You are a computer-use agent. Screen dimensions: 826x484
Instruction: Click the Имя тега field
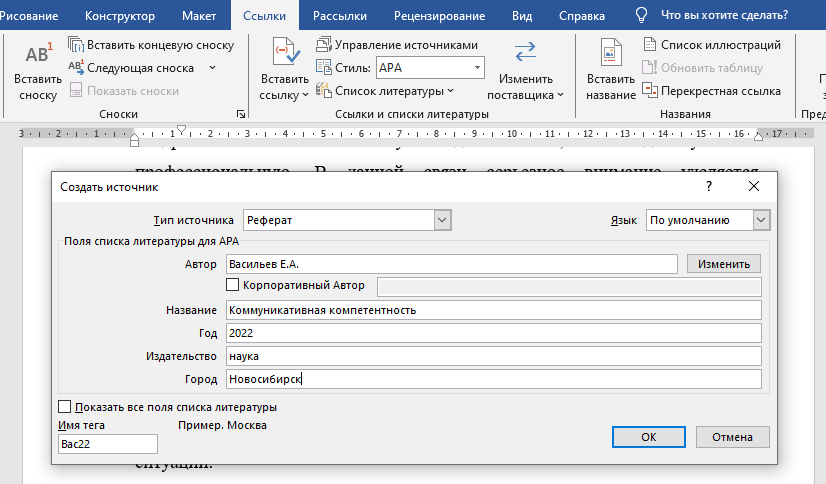[108, 444]
